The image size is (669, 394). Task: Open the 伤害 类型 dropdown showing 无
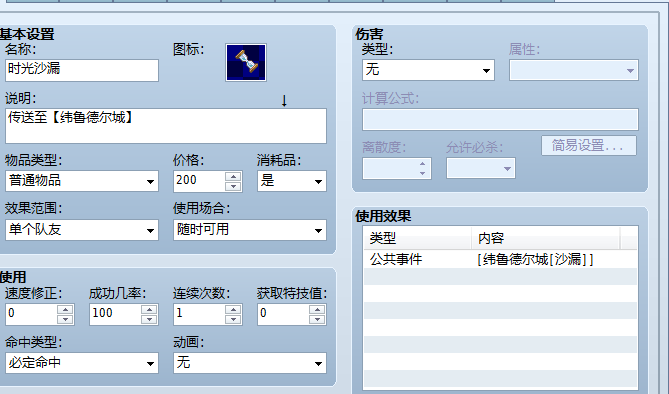click(x=428, y=70)
